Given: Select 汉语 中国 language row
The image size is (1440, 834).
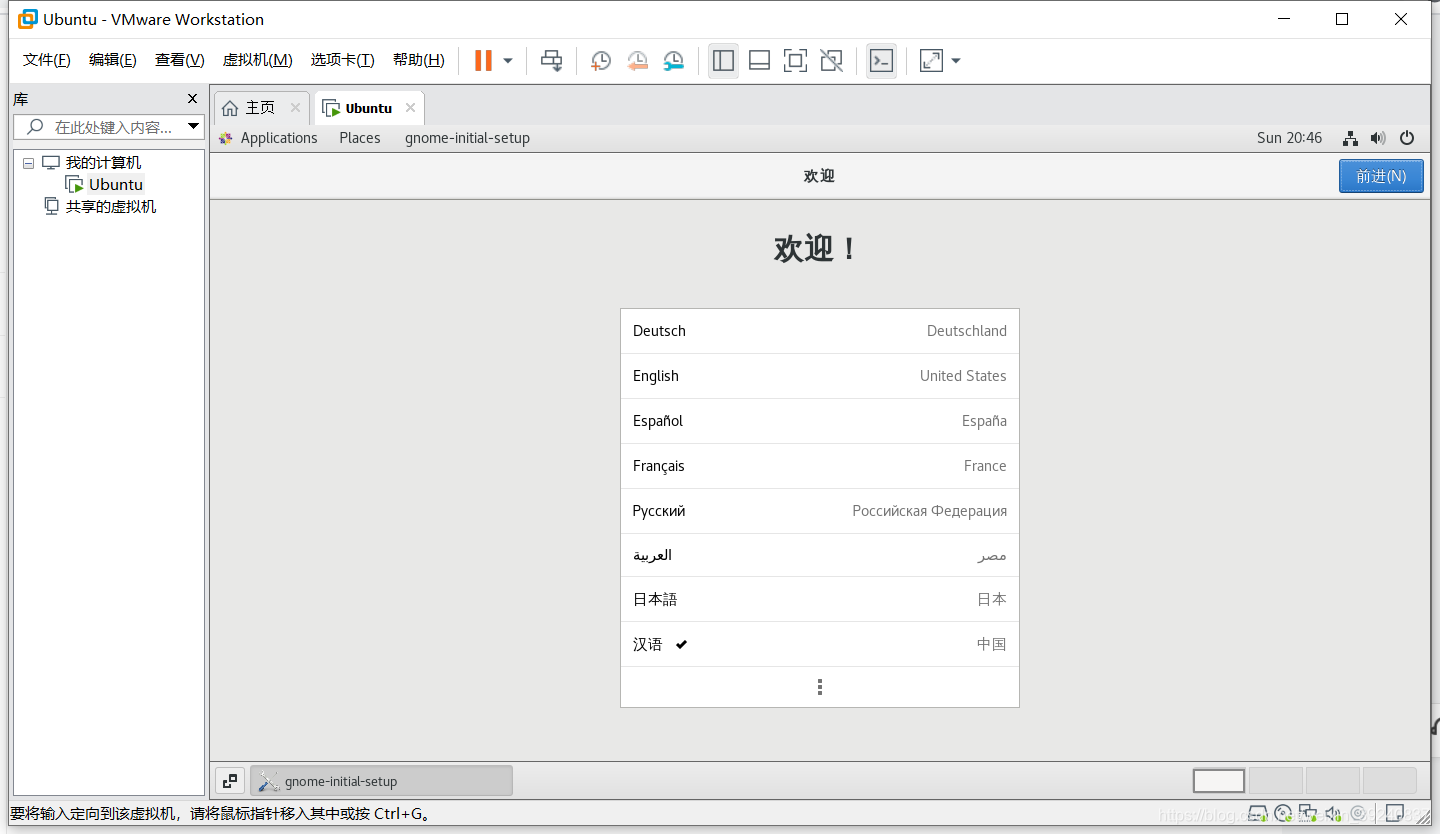Looking at the screenshot, I should pos(820,644).
